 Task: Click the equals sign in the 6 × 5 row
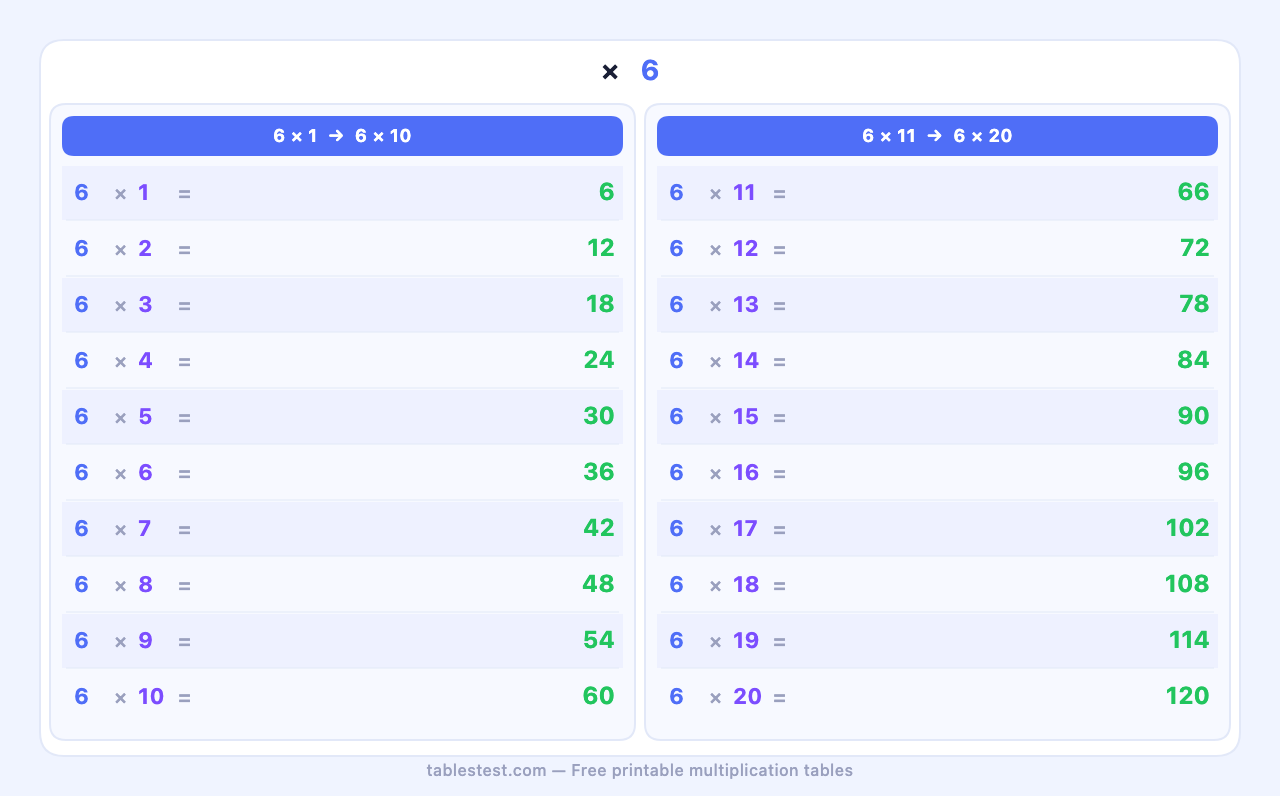184,417
